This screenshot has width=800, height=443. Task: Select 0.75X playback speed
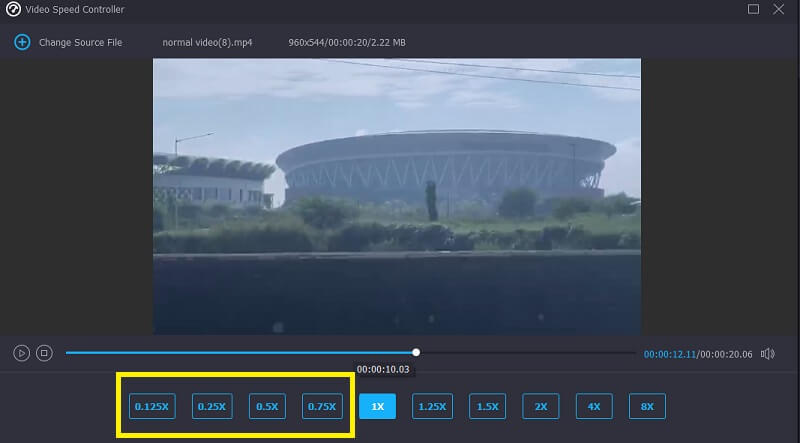(x=322, y=406)
